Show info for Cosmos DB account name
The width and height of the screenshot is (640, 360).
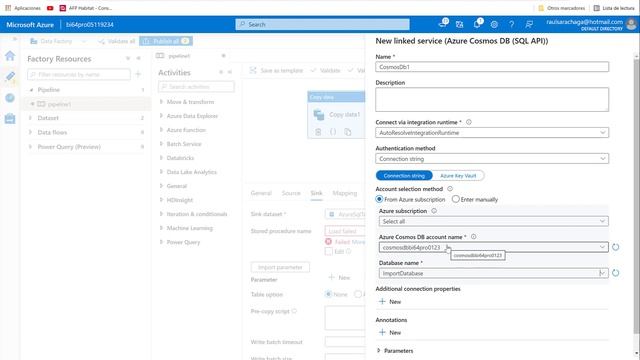coord(473,237)
